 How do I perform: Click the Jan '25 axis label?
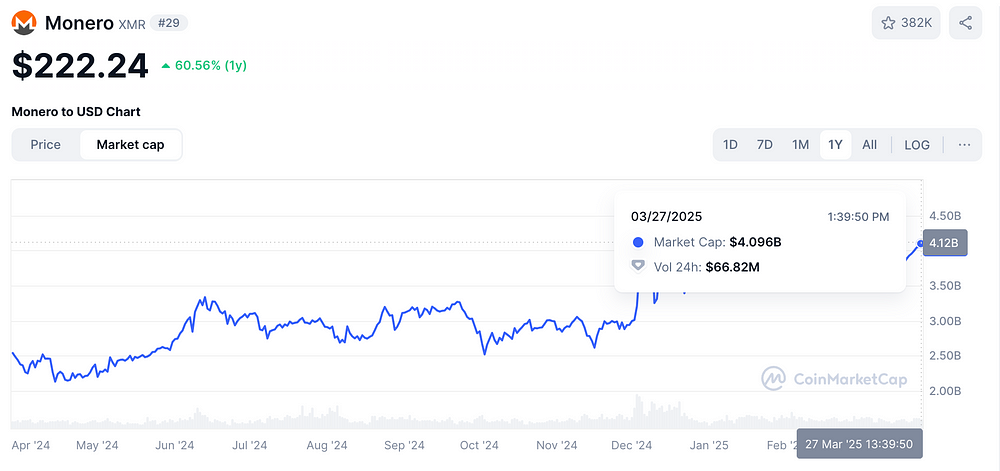point(709,445)
